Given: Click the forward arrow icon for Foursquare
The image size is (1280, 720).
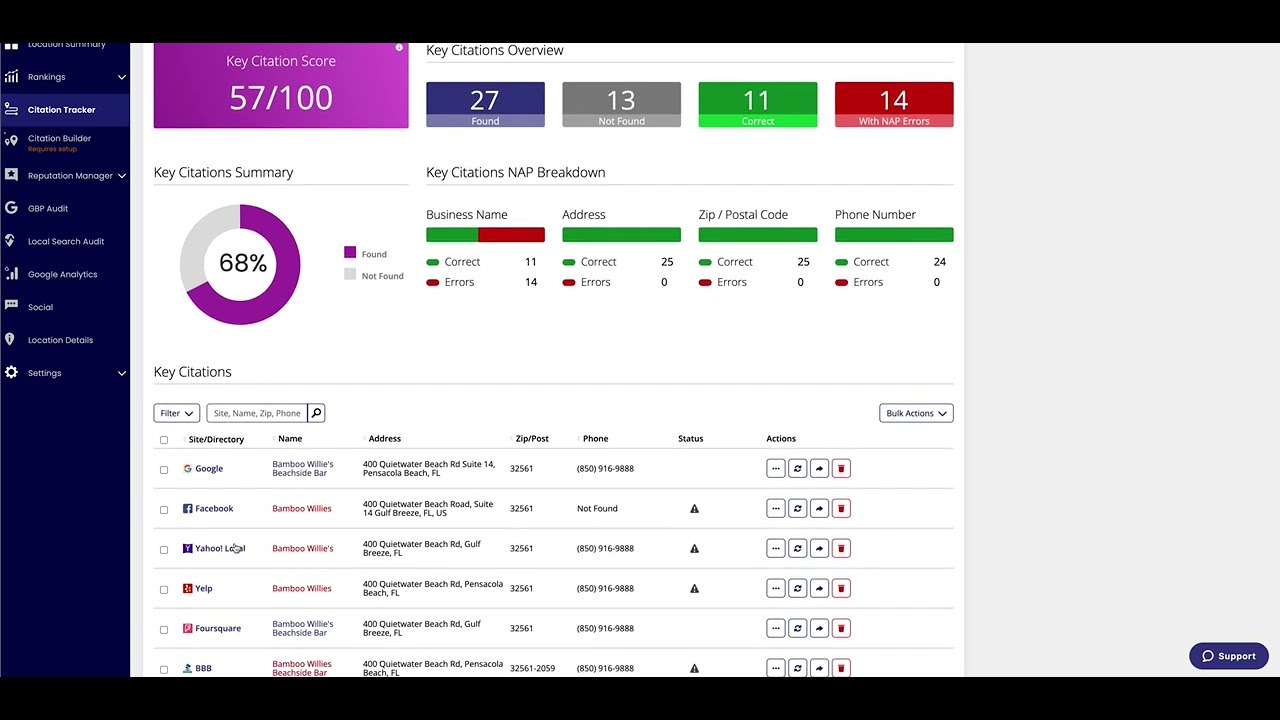Looking at the screenshot, I should coord(819,628).
